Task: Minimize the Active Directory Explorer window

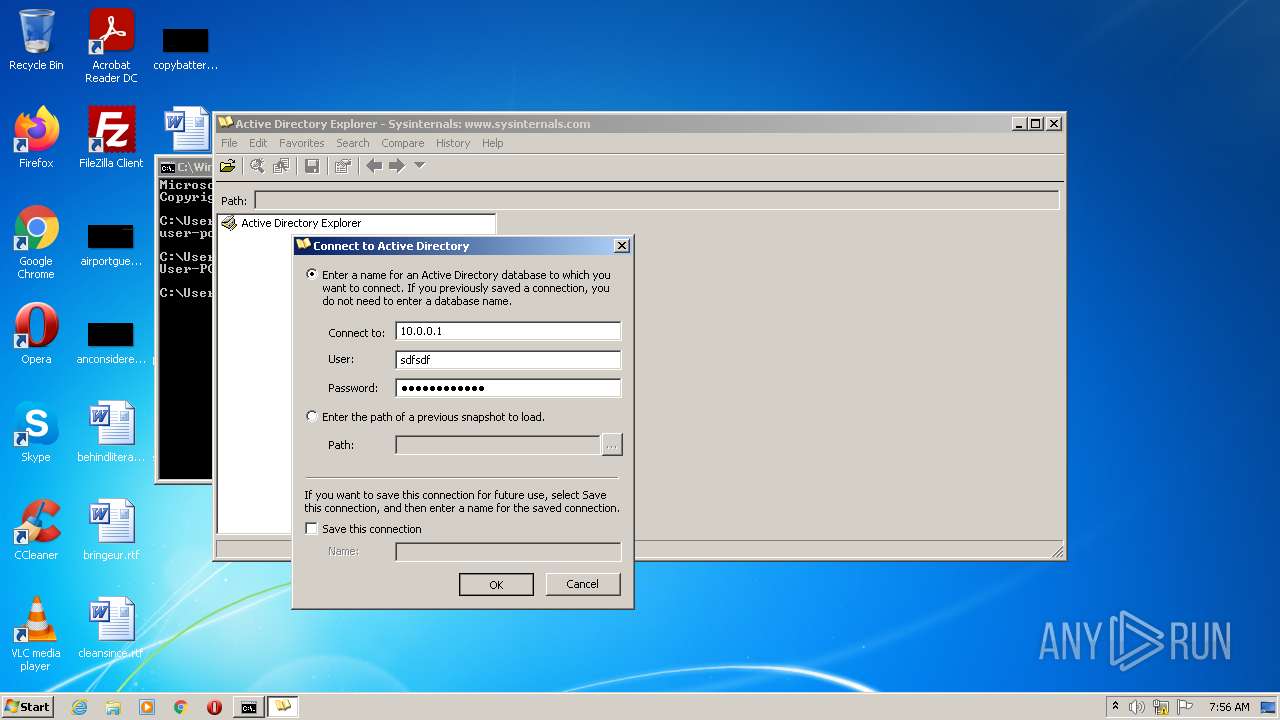Action: pos(1019,124)
